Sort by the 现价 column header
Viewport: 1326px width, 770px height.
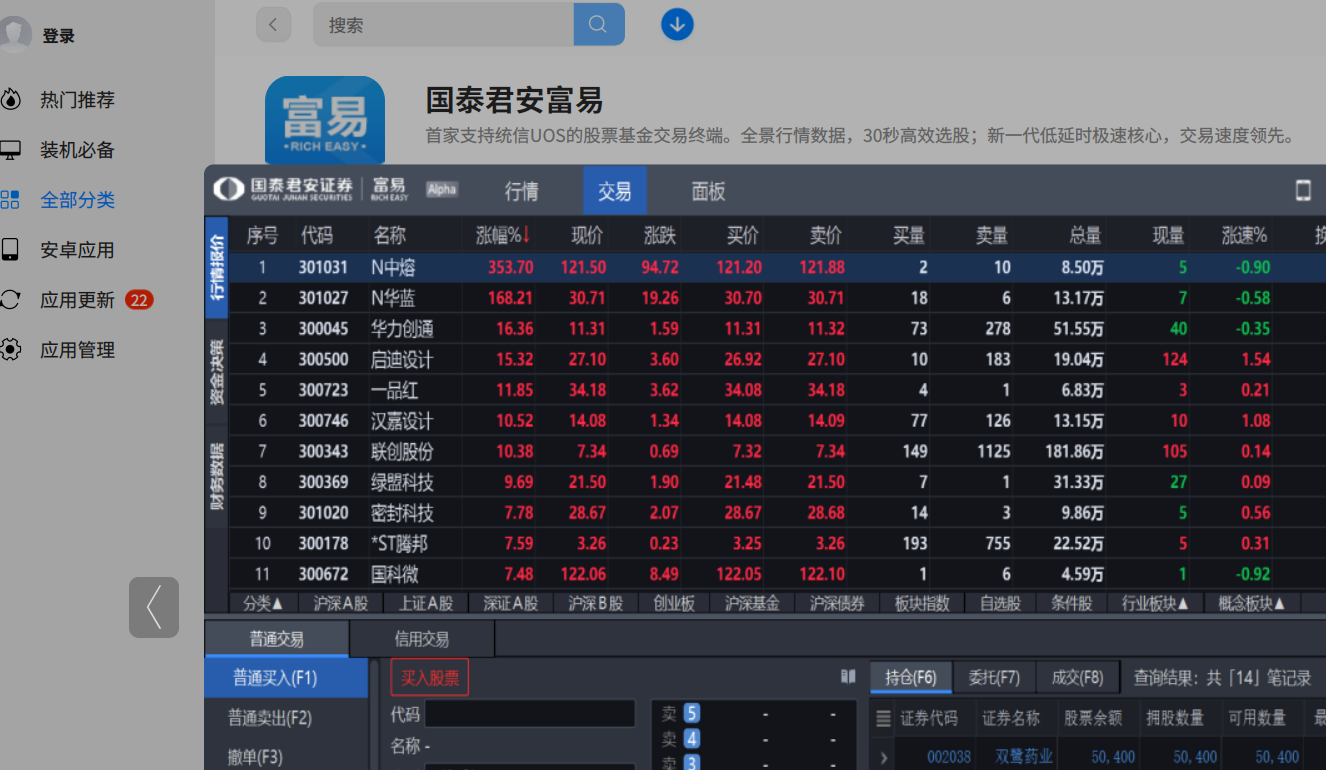click(x=587, y=236)
